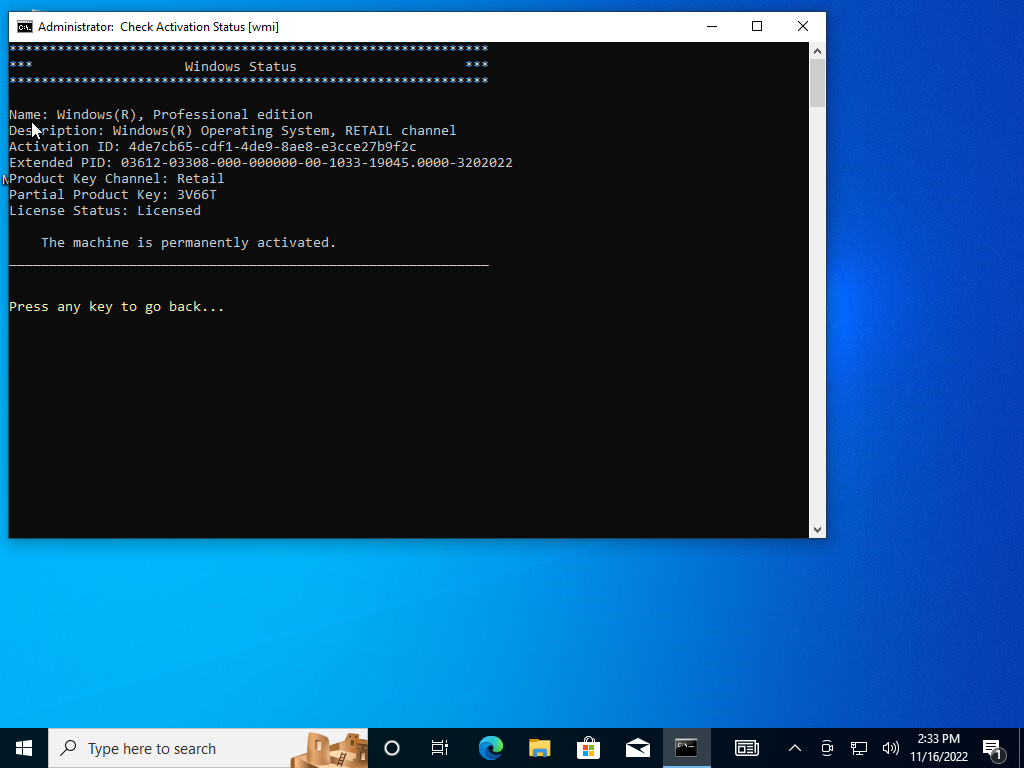This screenshot has width=1024, height=768.
Task: Click the Cortana circle icon
Action: pos(392,748)
